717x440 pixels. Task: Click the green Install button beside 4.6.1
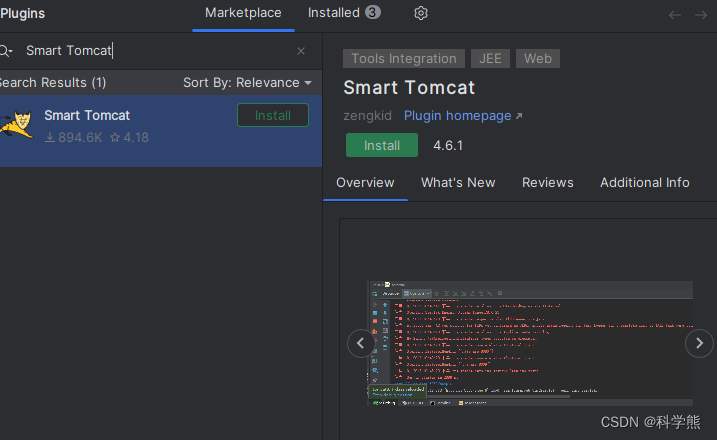[x=382, y=145]
